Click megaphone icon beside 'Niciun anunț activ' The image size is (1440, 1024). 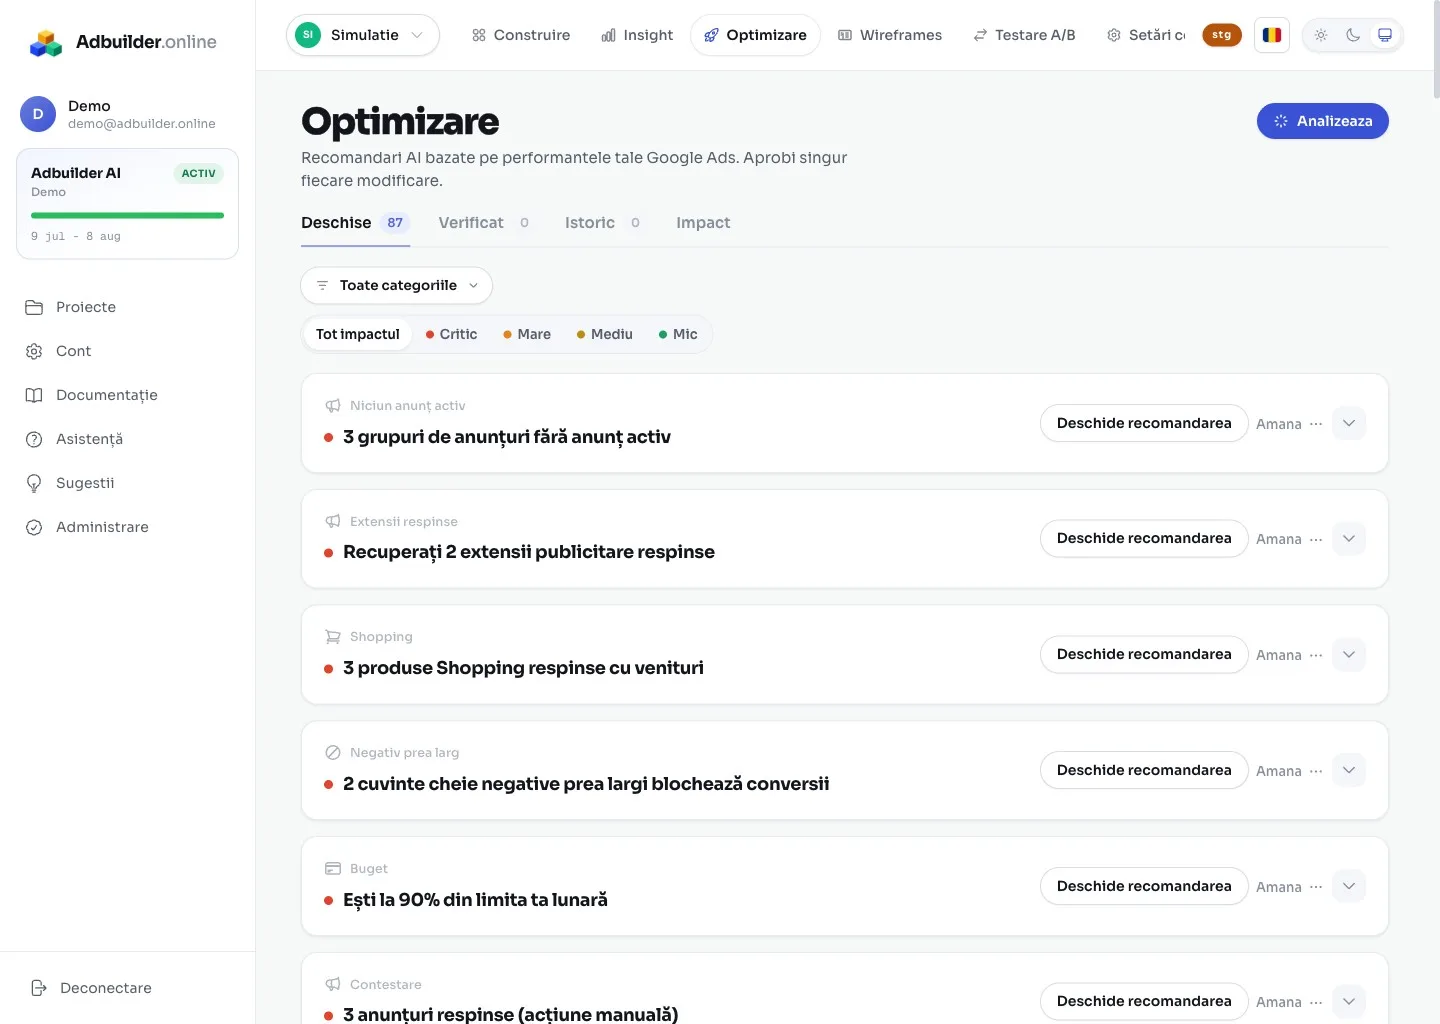coord(333,406)
